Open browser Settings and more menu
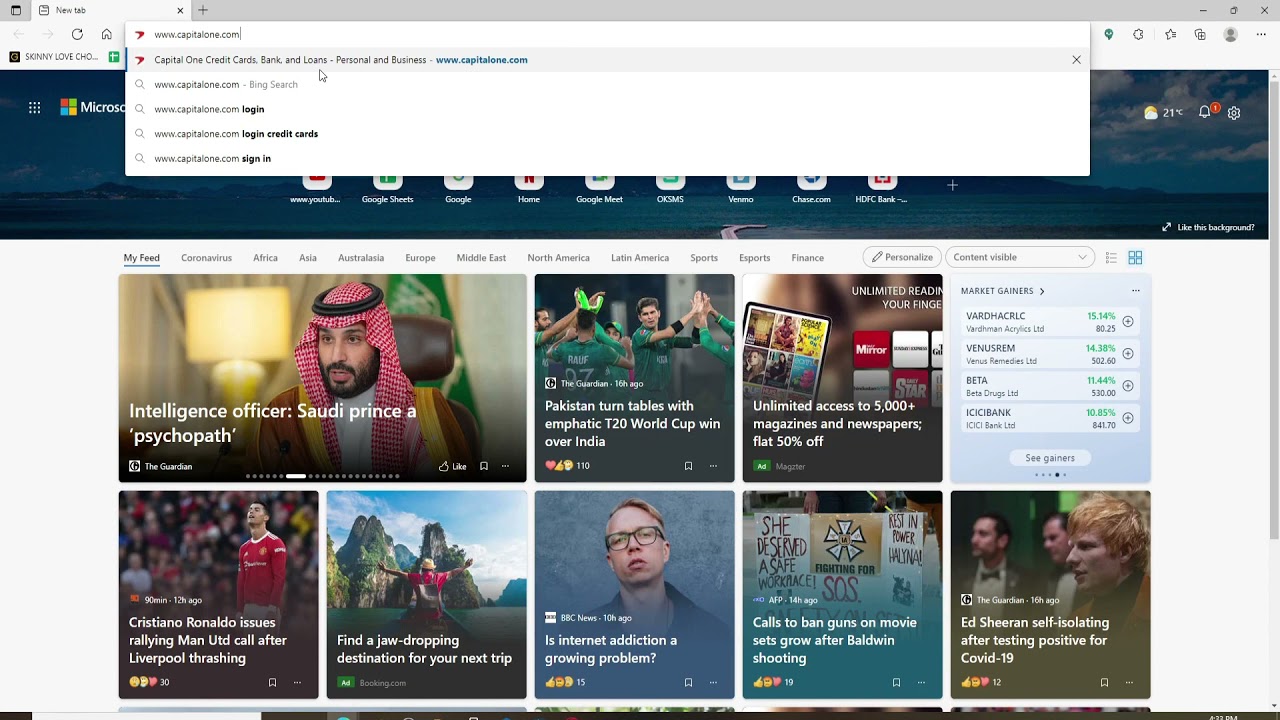 1262,34
